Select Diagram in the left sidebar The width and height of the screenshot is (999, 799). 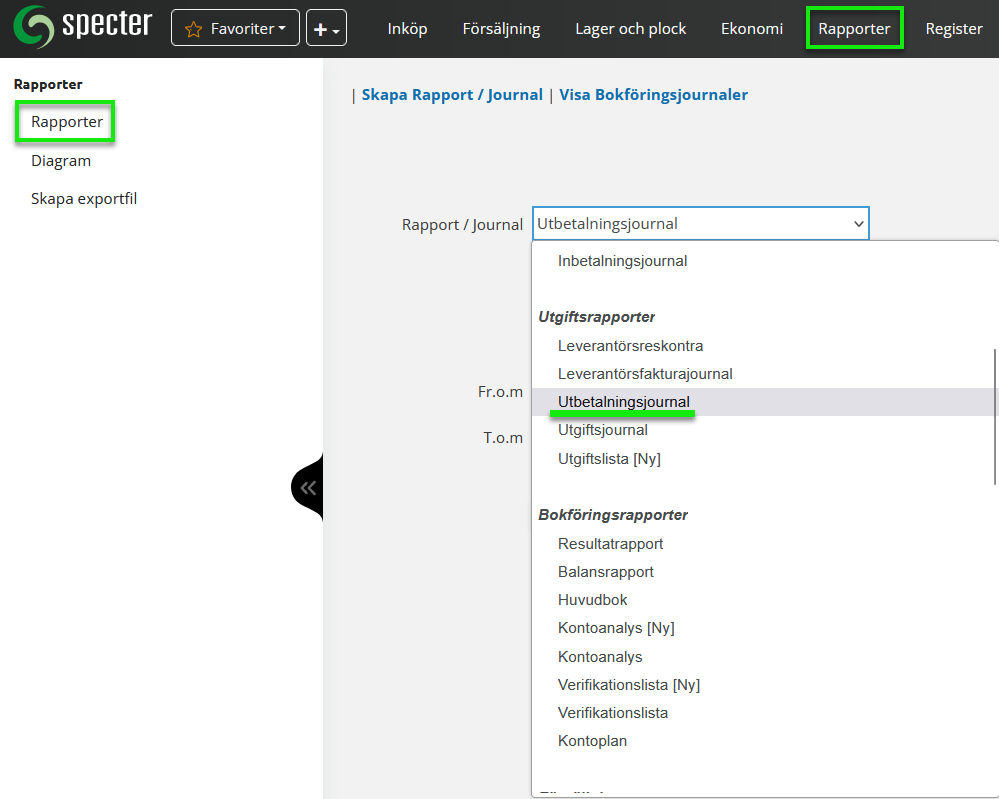pos(61,161)
